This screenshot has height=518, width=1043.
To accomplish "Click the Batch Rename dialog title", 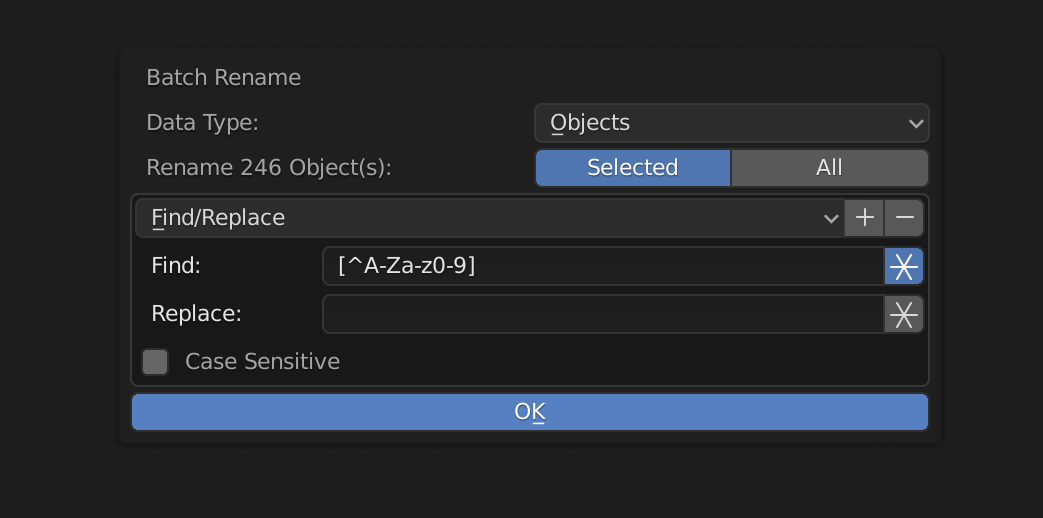I will pyautogui.click(x=224, y=78).
